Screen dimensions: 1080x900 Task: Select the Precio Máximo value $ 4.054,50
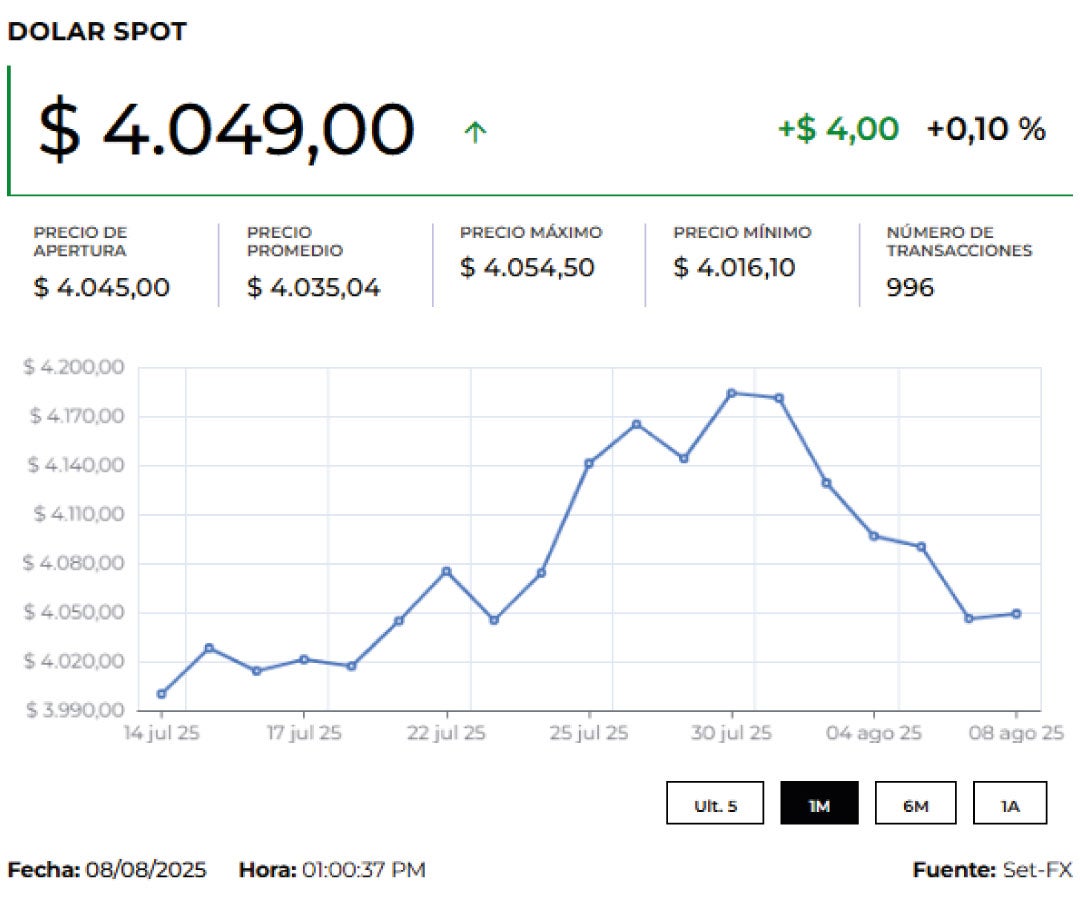coord(527,268)
